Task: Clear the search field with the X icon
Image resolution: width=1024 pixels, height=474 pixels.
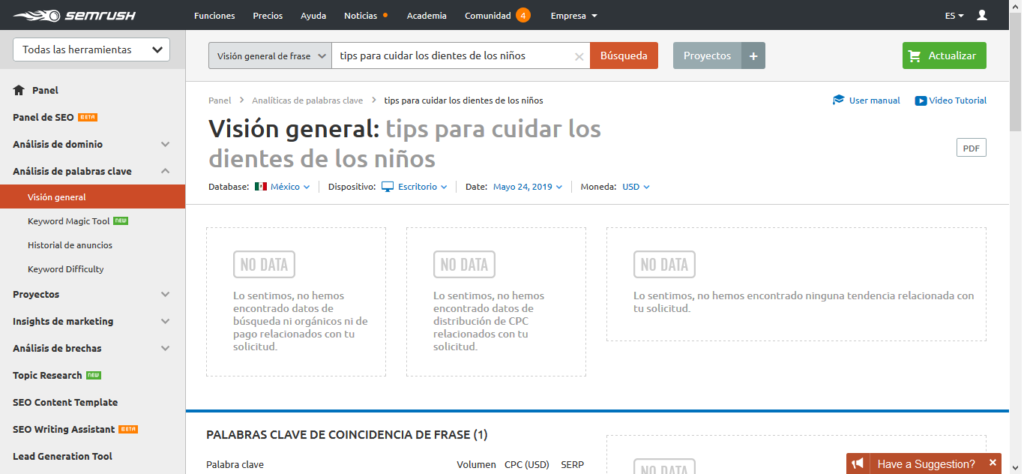Action: (578, 57)
